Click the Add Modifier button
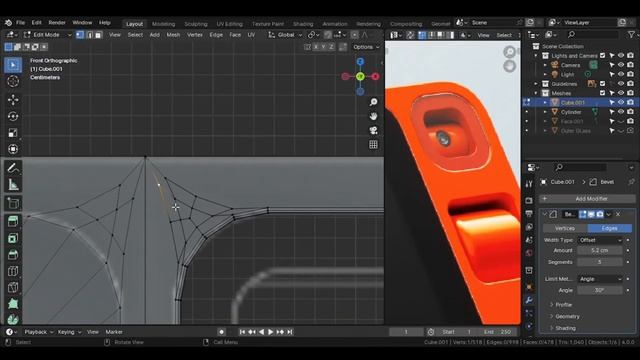Image resolution: width=640 pixels, height=360 pixels. (x=587, y=199)
